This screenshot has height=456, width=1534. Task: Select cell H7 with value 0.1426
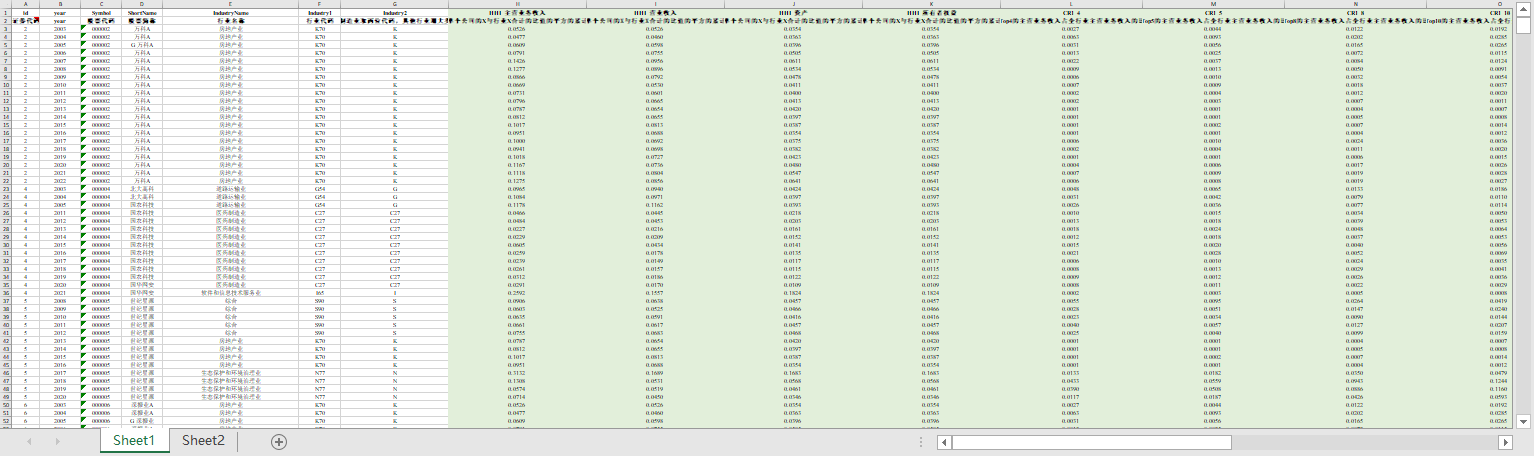click(517, 60)
